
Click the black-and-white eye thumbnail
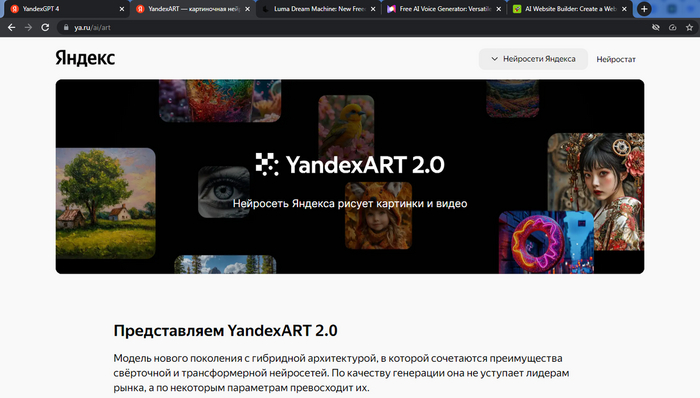[224, 192]
